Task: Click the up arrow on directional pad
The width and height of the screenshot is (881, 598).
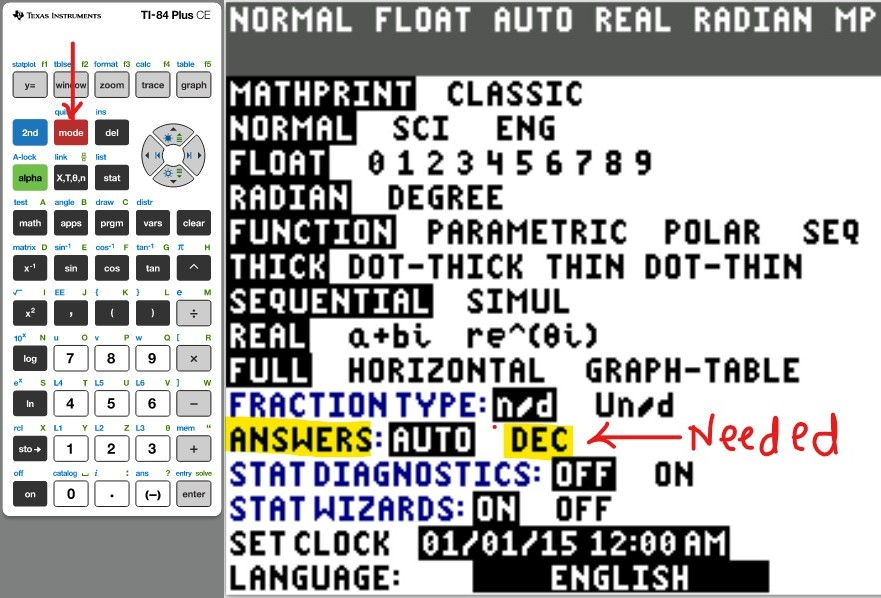Action: click(172, 137)
